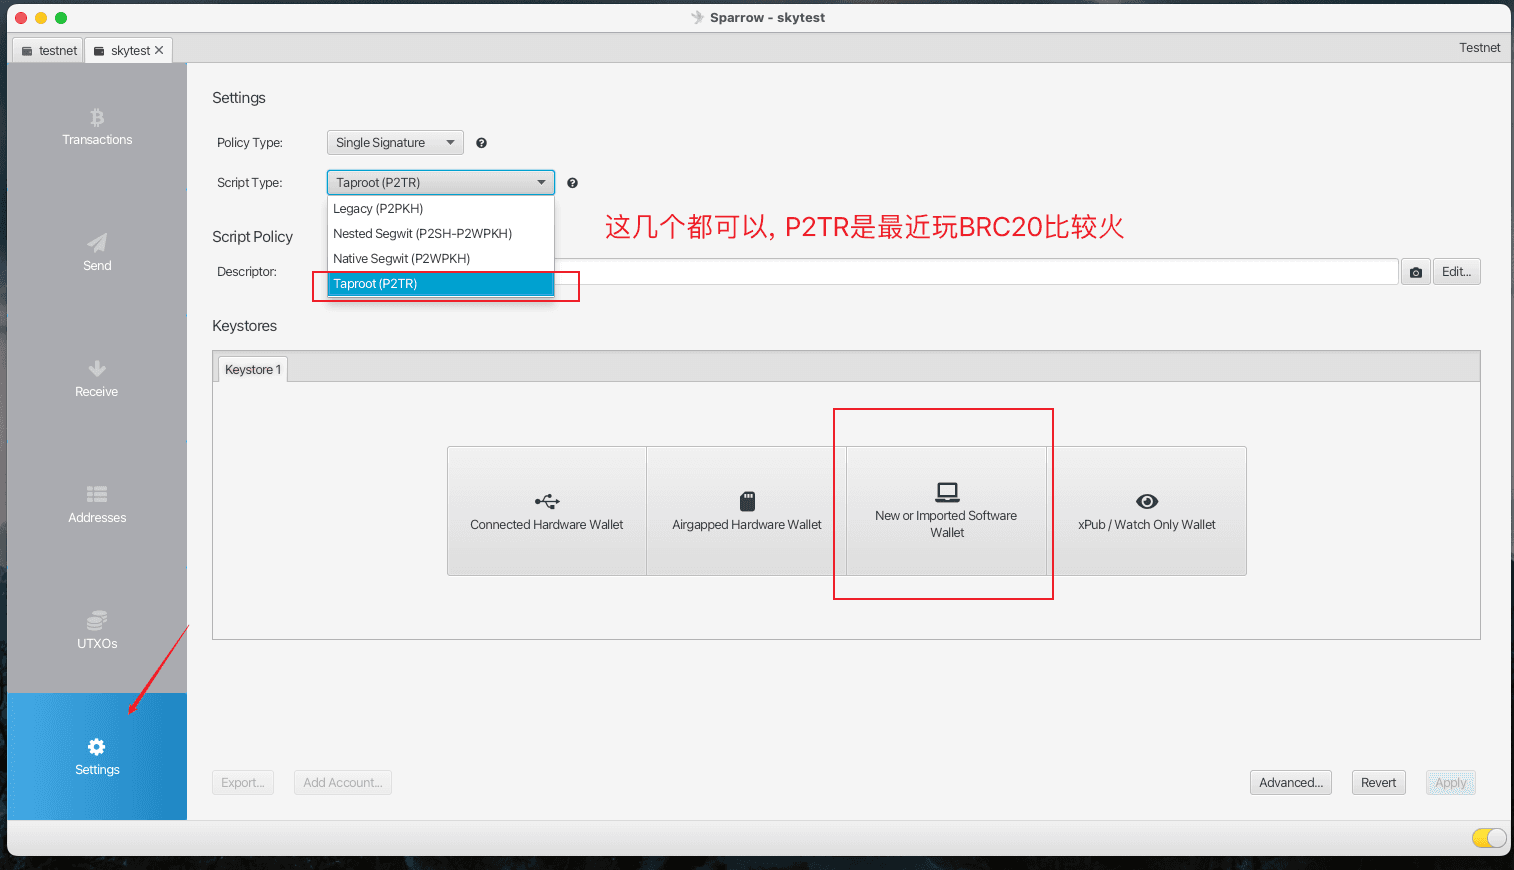The width and height of the screenshot is (1514, 870).
Task: Open the Receive sidebar section
Action: click(97, 379)
